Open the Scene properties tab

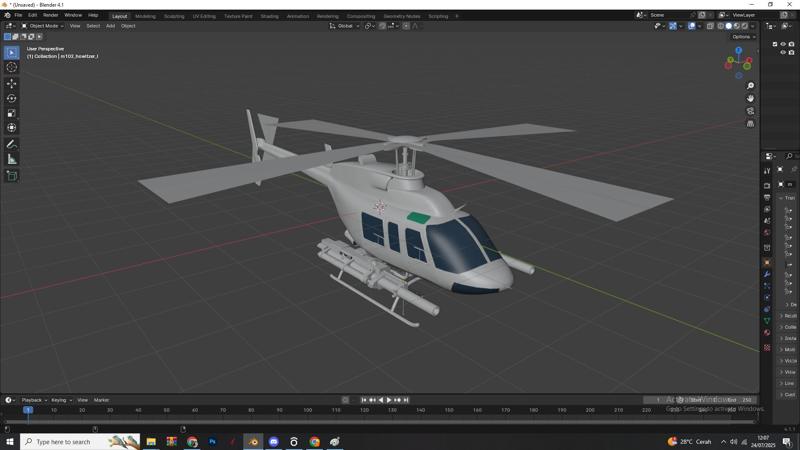click(x=767, y=221)
